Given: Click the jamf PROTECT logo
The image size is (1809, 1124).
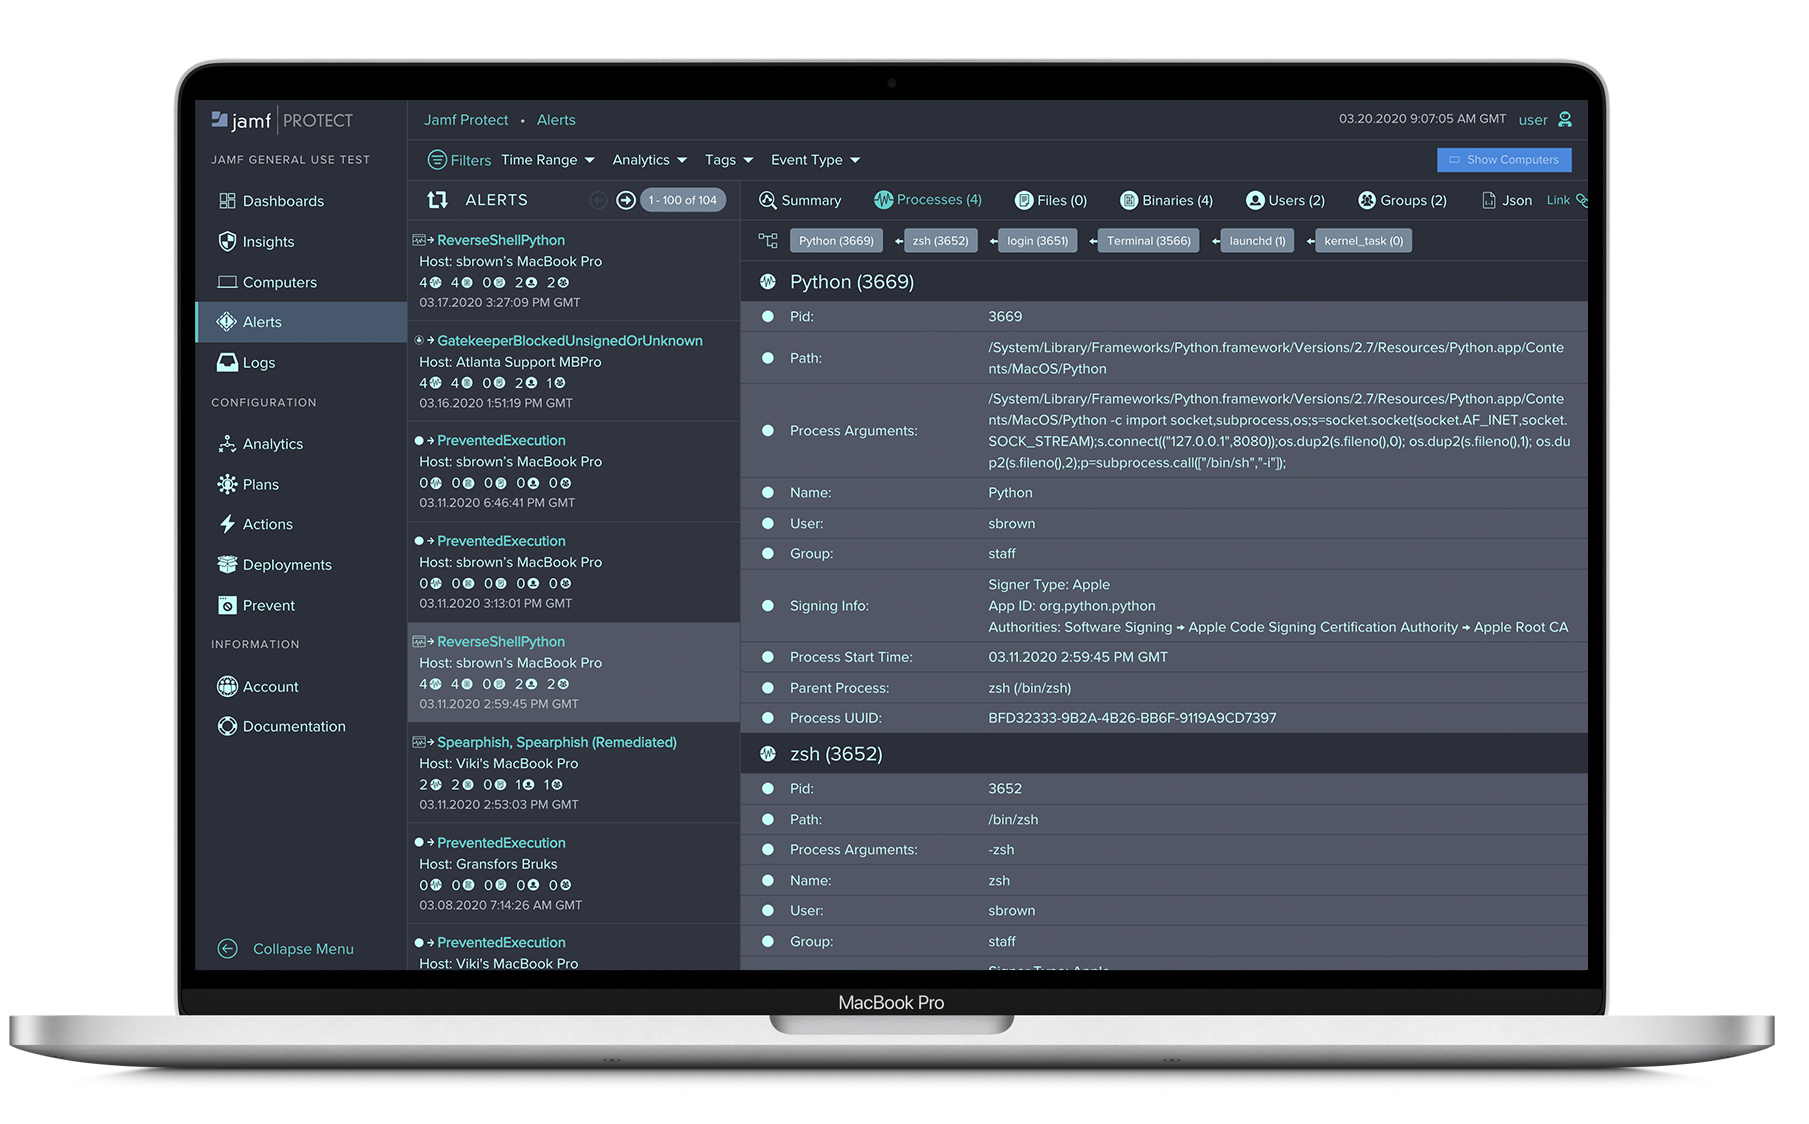Looking at the screenshot, I should pos(282,120).
